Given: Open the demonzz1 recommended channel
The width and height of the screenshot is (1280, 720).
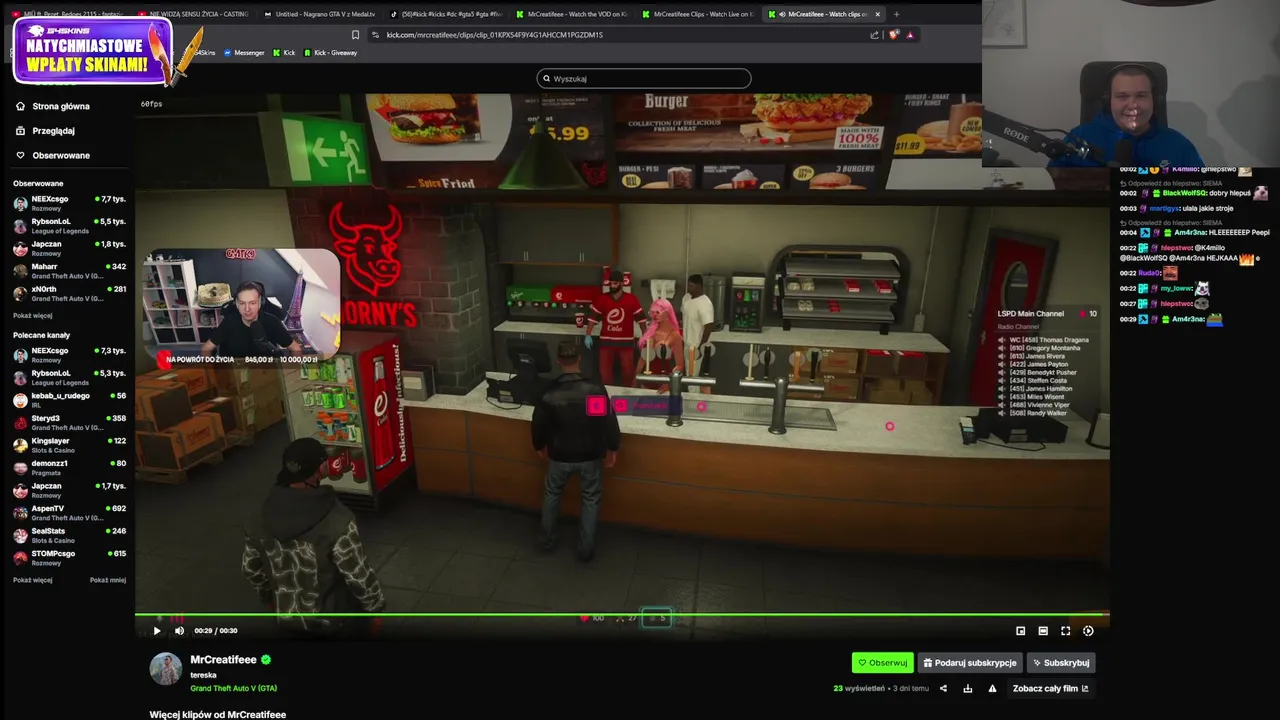Looking at the screenshot, I should tap(69, 467).
